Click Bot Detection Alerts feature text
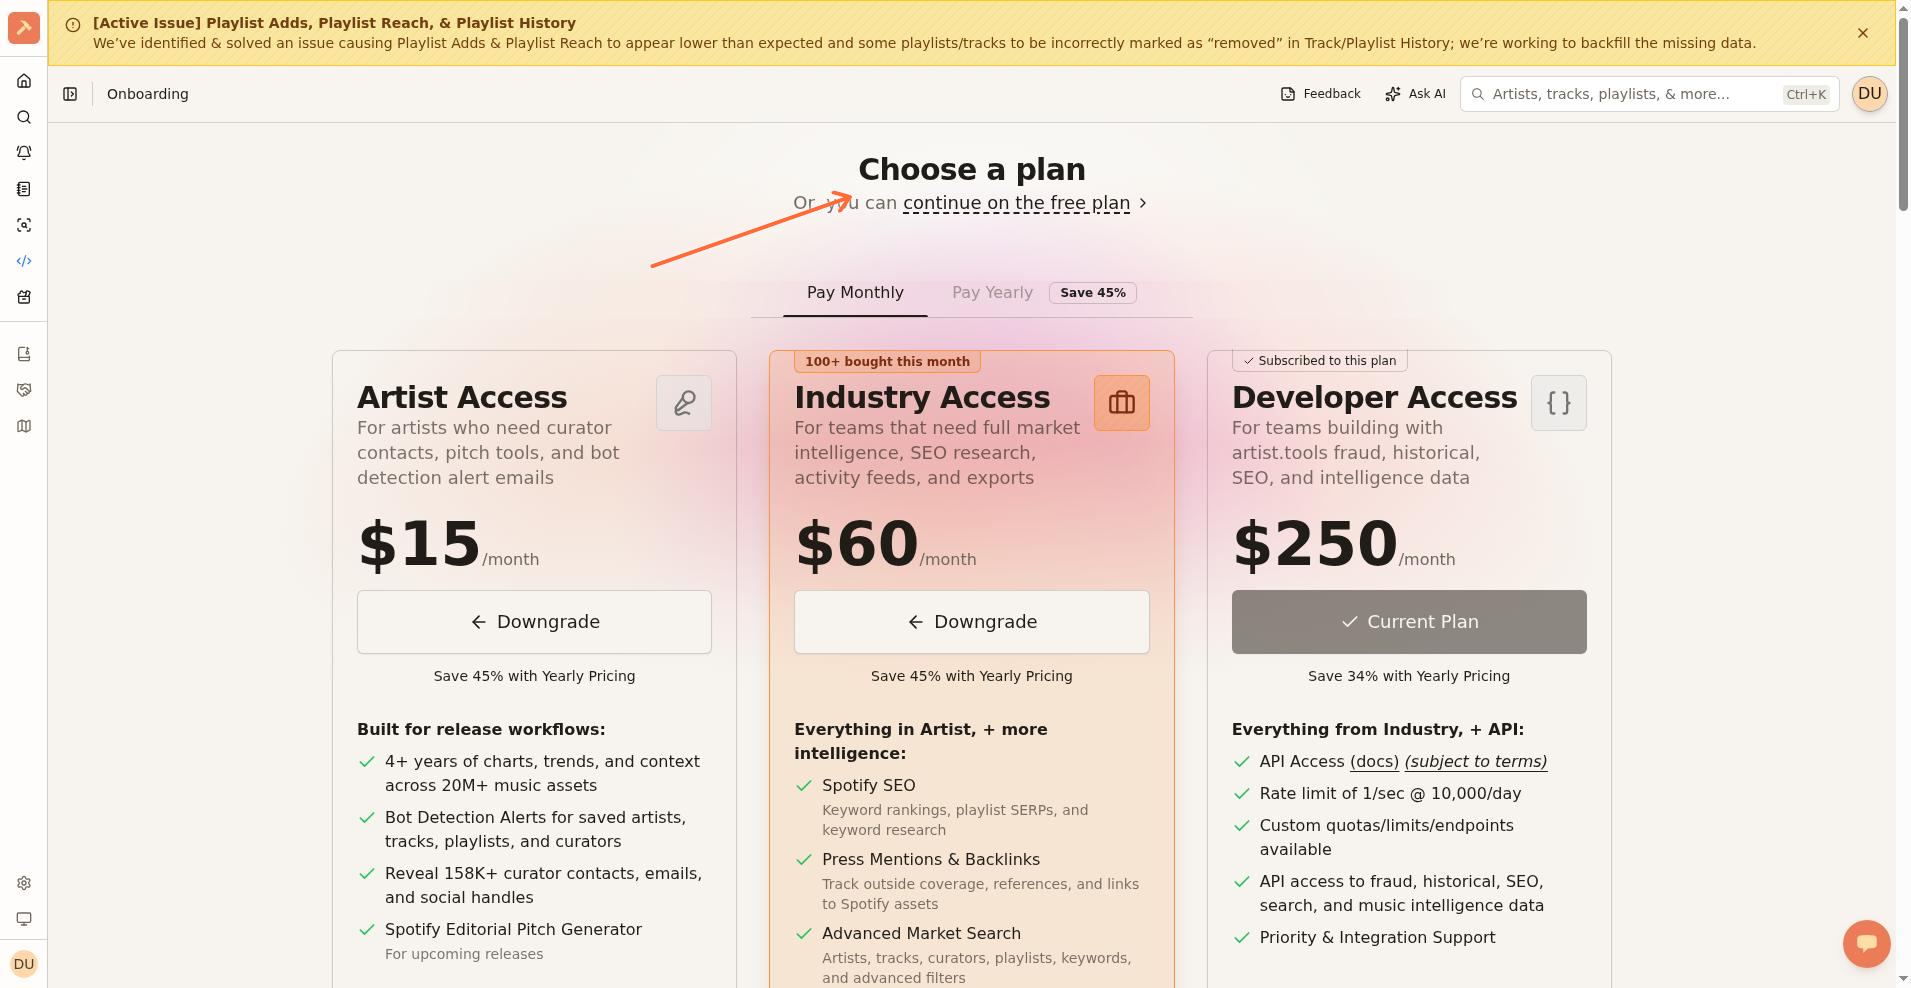 pyautogui.click(x=535, y=830)
